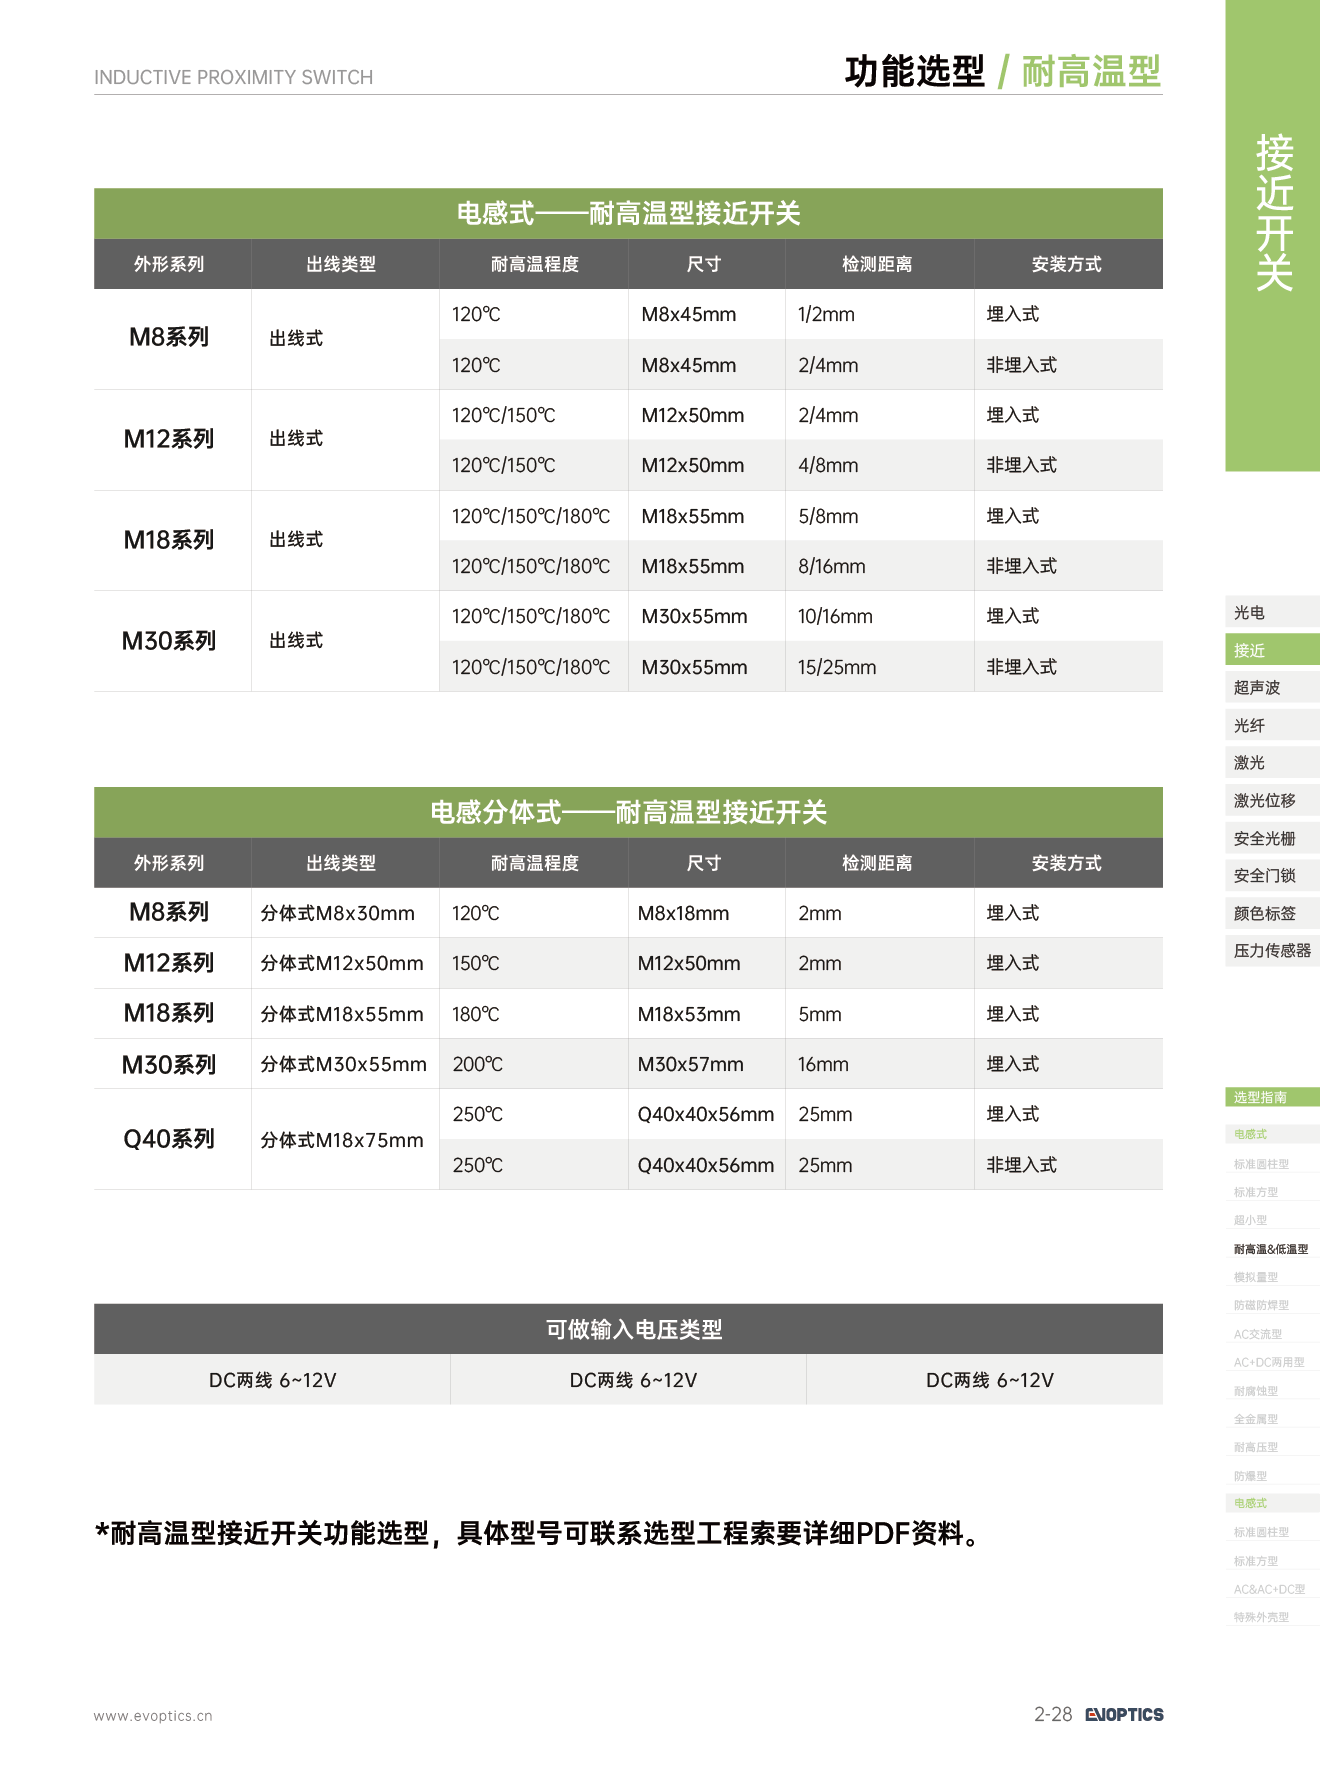The image size is (1320, 1792).
Task: Open the 超小型 index entry
Action: [1250, 1220]
